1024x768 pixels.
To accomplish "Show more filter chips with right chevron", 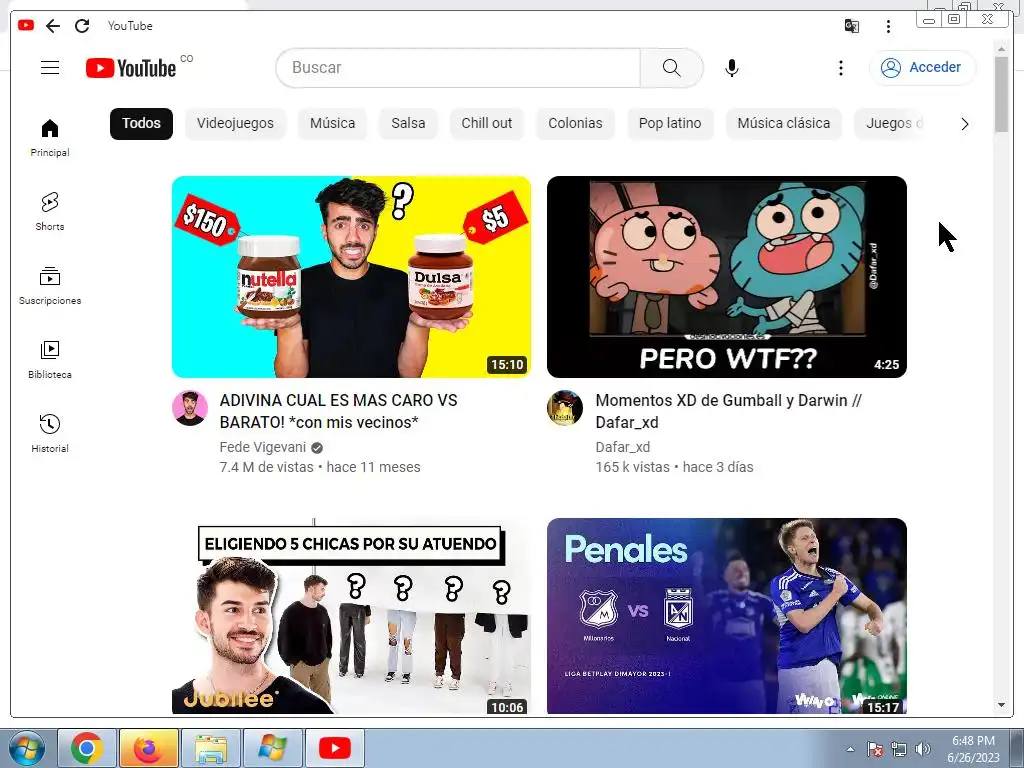I will [965, 124].
